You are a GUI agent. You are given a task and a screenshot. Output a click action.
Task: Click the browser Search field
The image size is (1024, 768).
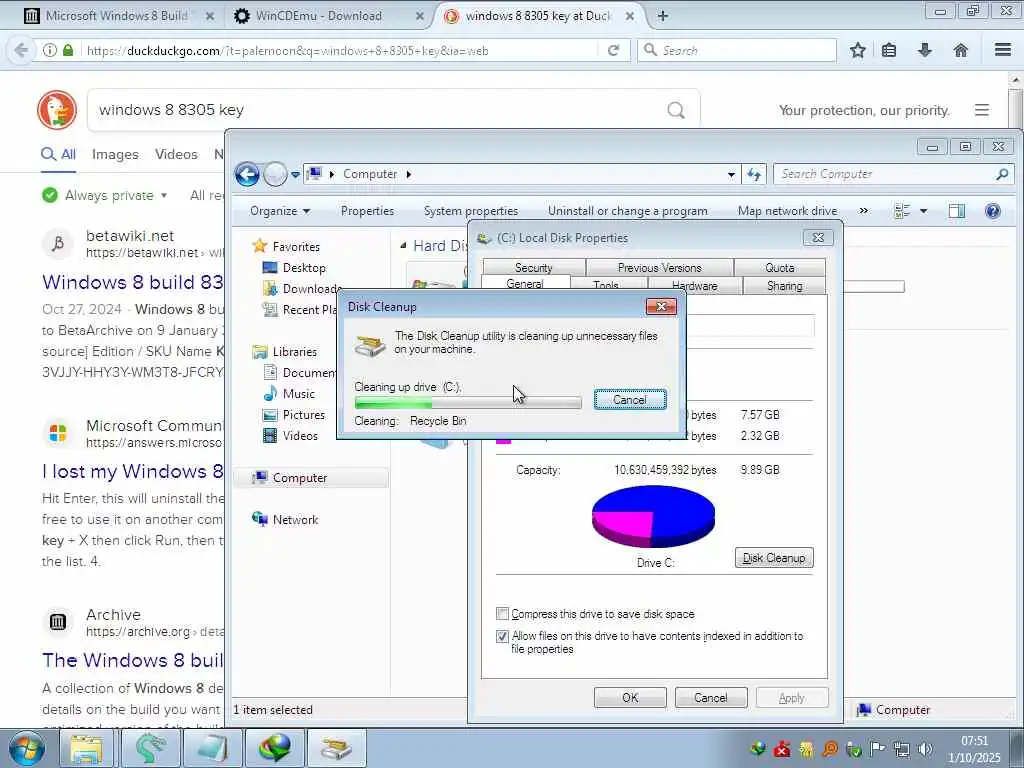click(x=737, y=50)
